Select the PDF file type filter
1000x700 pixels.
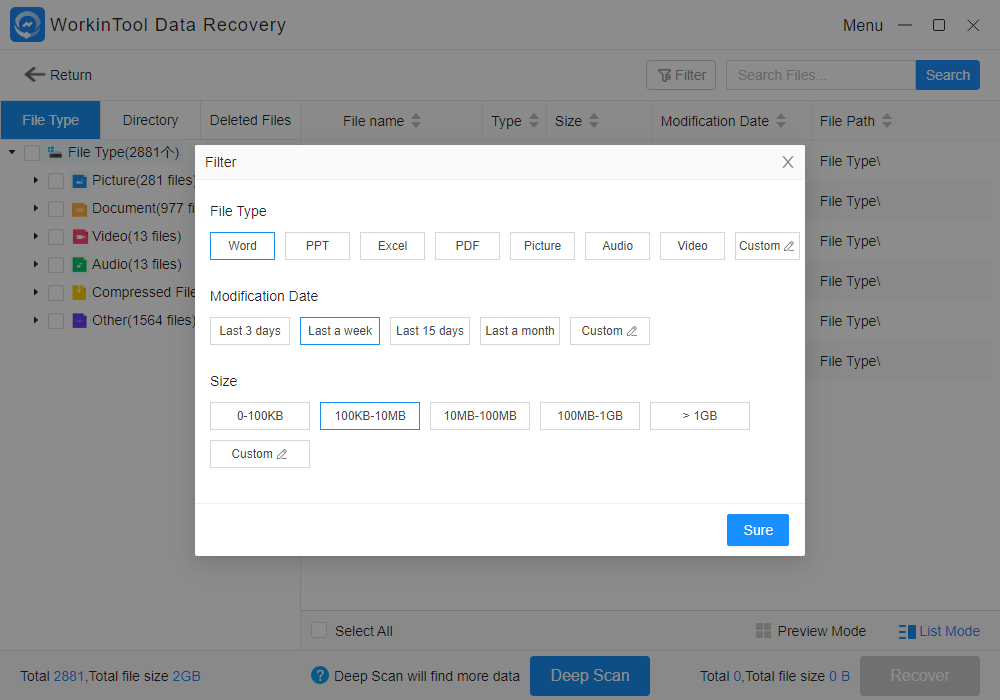[467, 246]
